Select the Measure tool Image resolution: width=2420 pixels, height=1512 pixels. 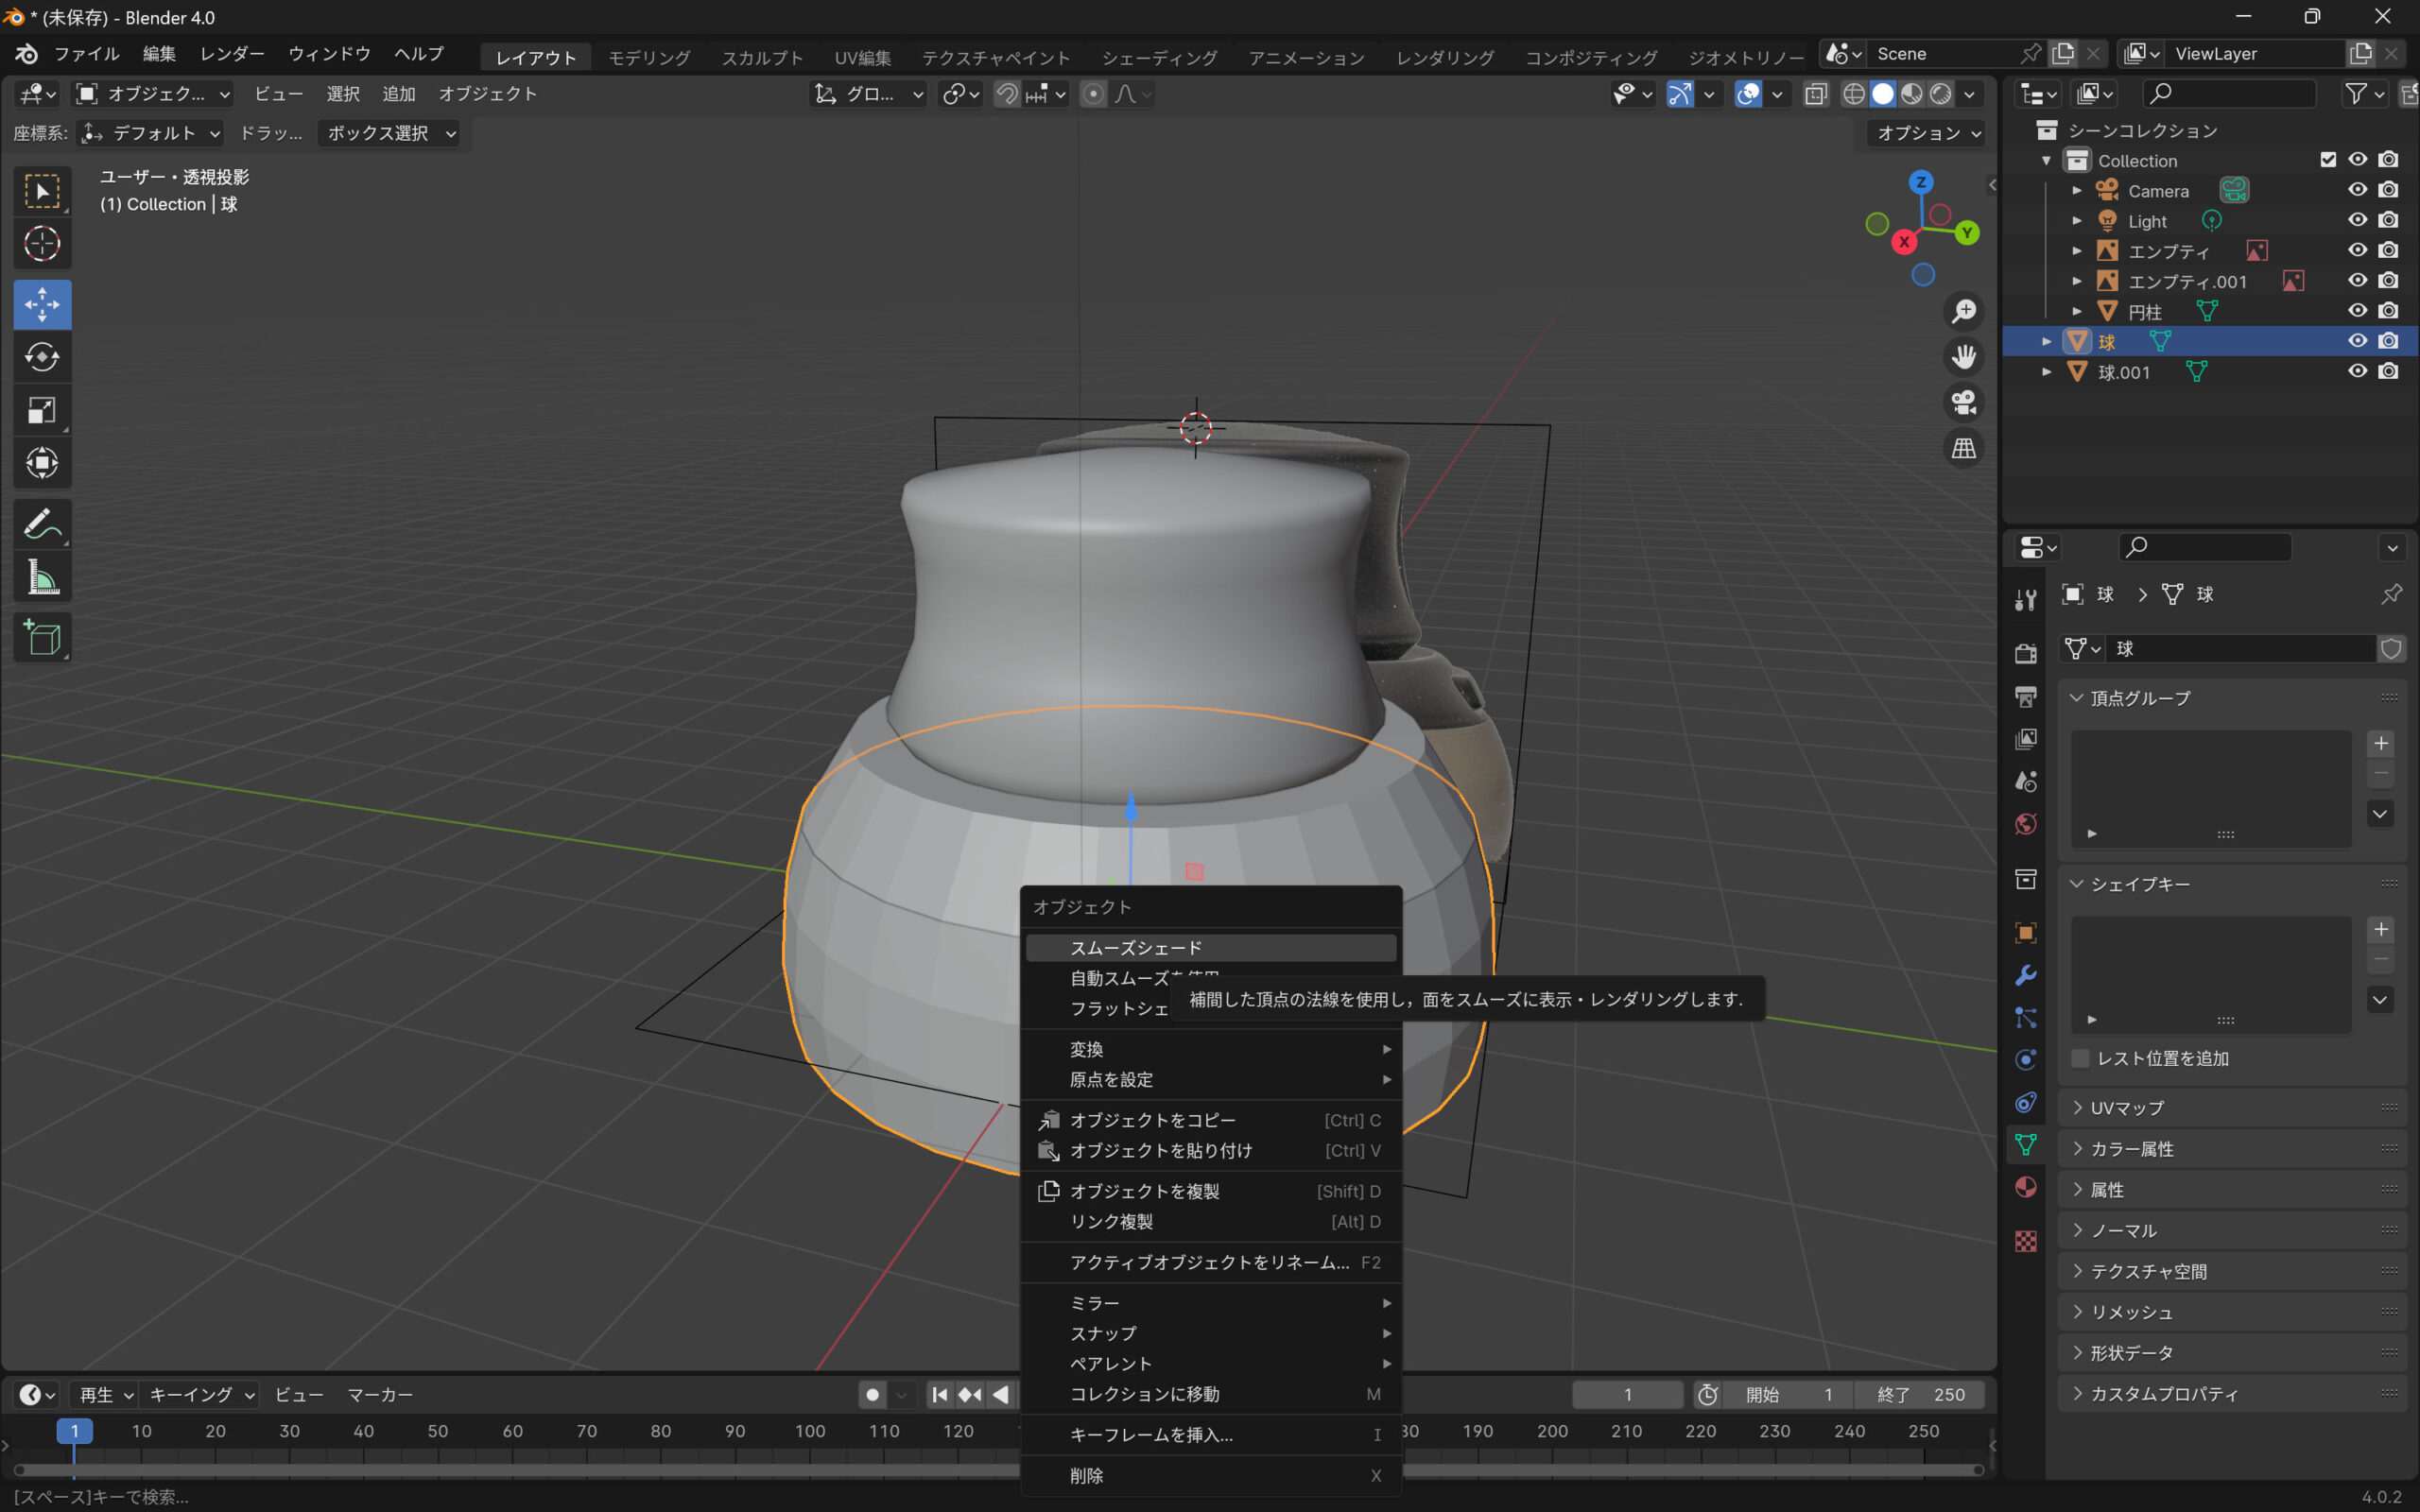point(42,578)
